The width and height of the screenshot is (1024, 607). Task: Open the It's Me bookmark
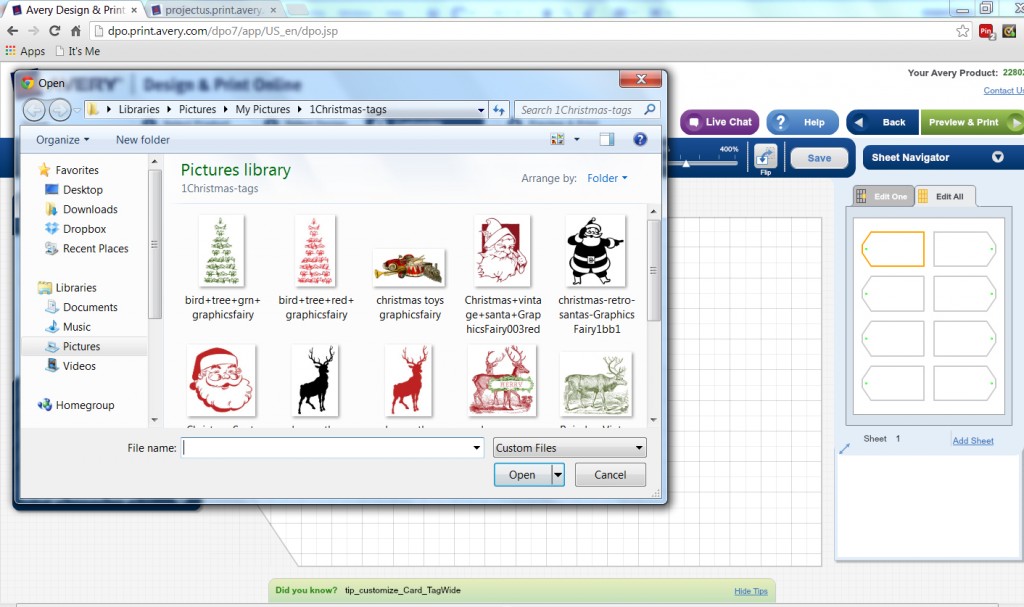click(78, 51)
